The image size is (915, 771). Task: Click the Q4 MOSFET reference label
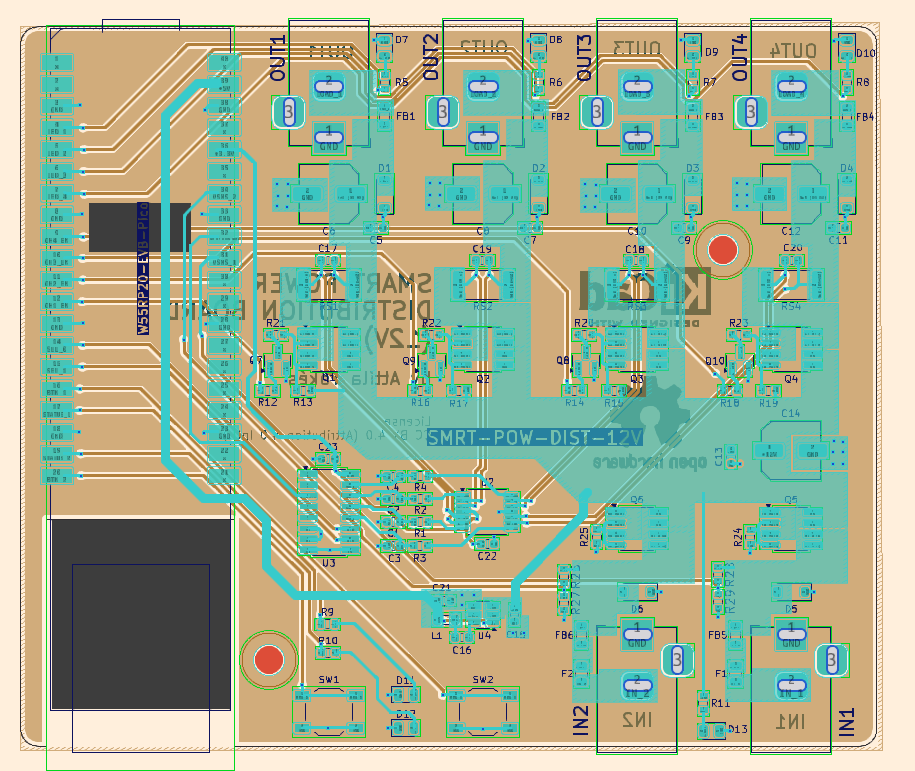coord(791,379)
